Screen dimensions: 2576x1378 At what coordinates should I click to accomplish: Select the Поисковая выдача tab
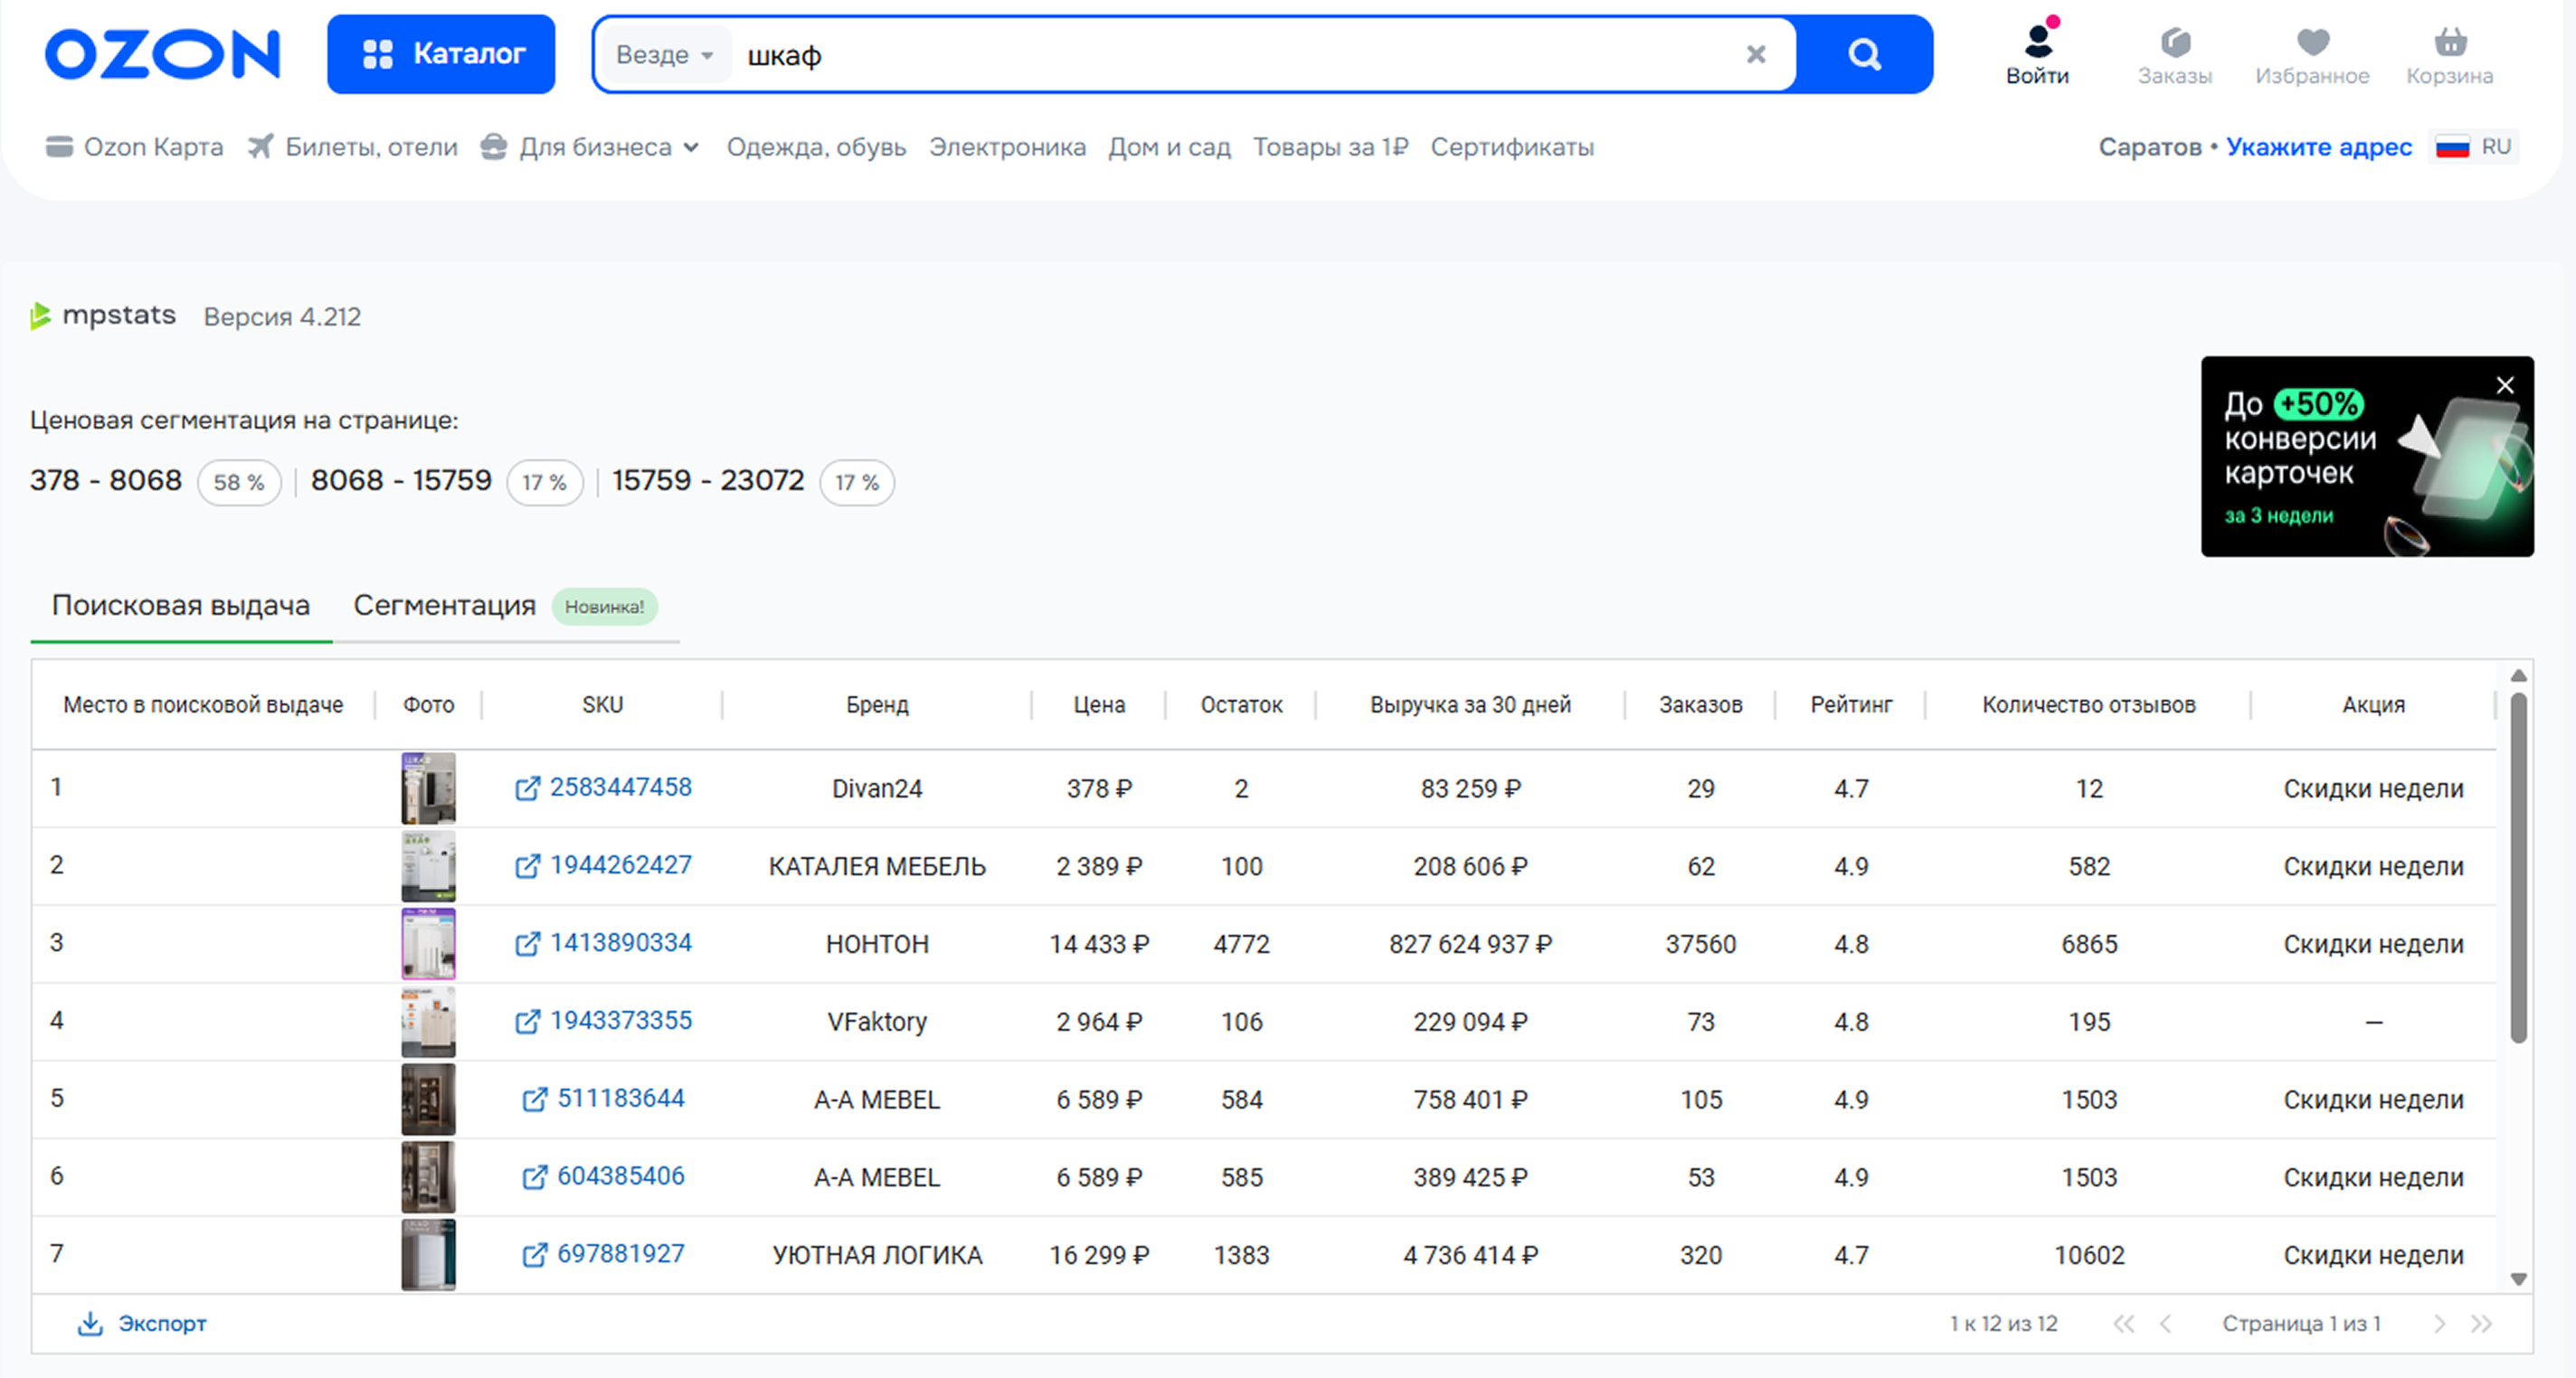click(181, 605)
